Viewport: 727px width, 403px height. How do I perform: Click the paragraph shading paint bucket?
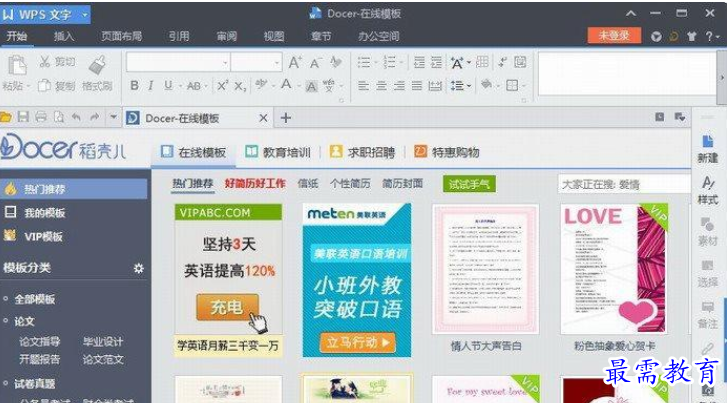point(486,85)
